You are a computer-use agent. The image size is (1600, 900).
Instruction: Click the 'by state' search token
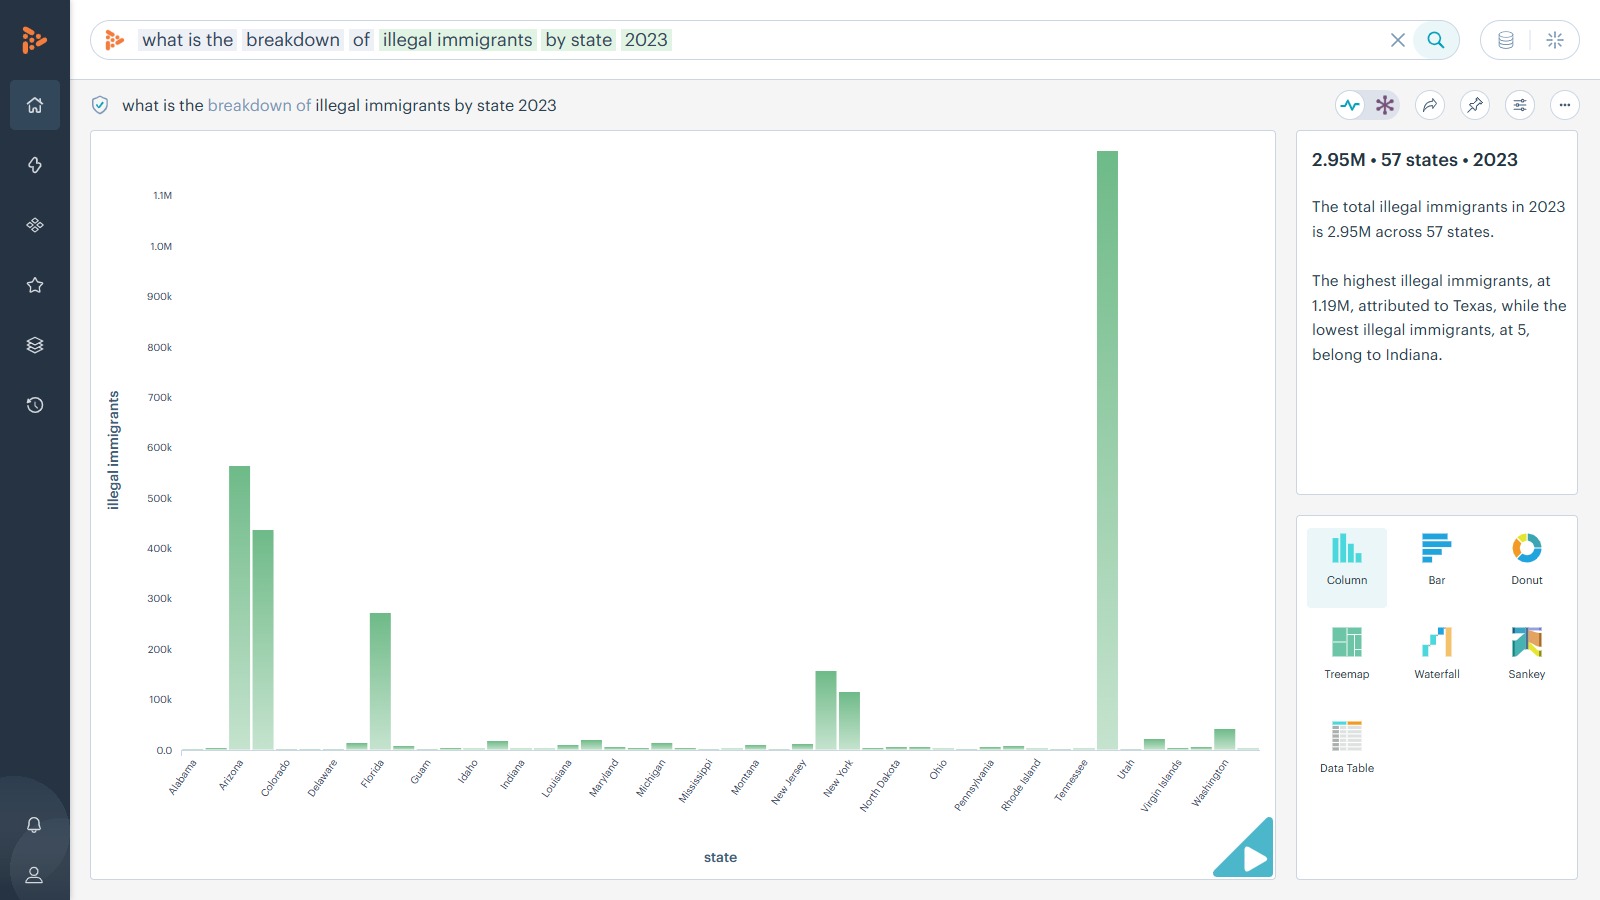point(578,40)
